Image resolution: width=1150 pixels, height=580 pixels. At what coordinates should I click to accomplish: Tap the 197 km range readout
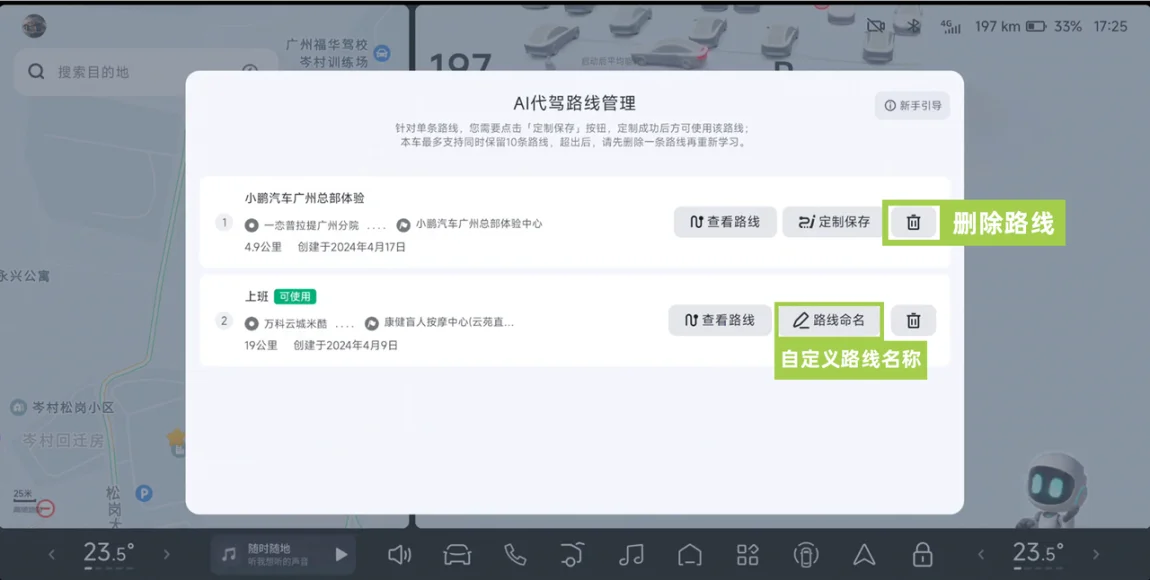(x=997, y=26)
